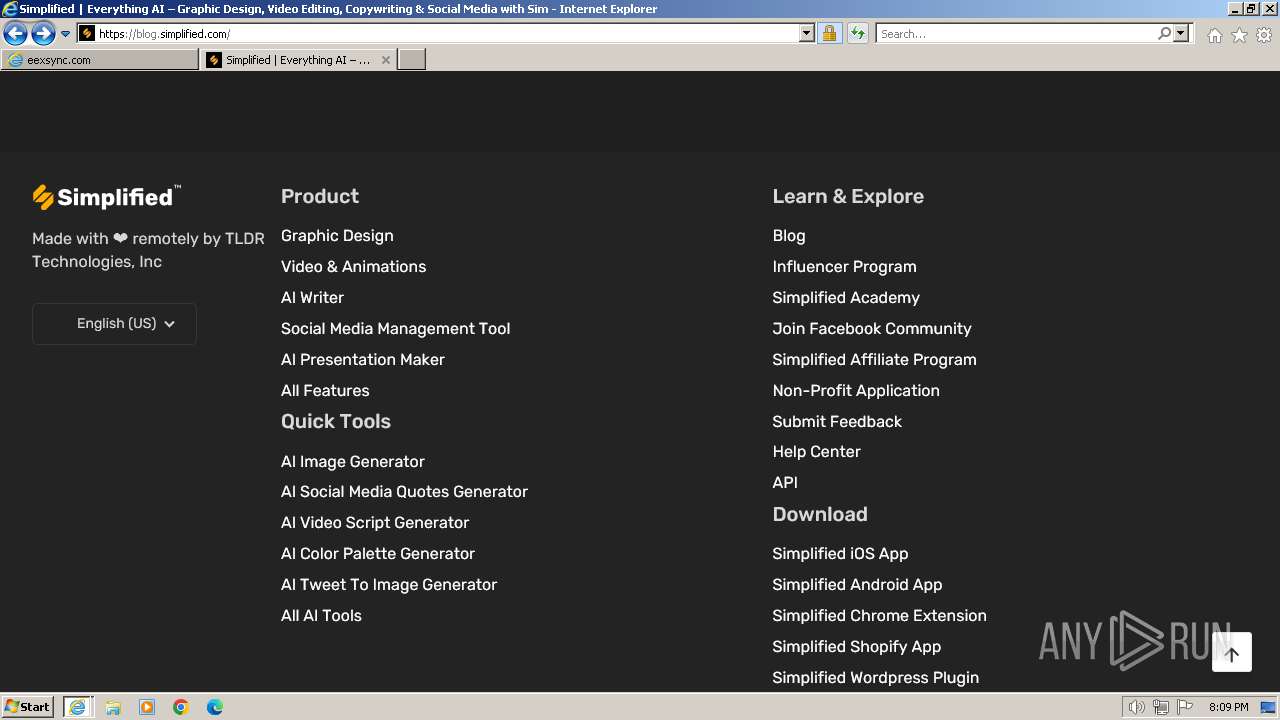
Task: Launch Microsoft Edge from the taskbar
Action: tap(215, 707)
